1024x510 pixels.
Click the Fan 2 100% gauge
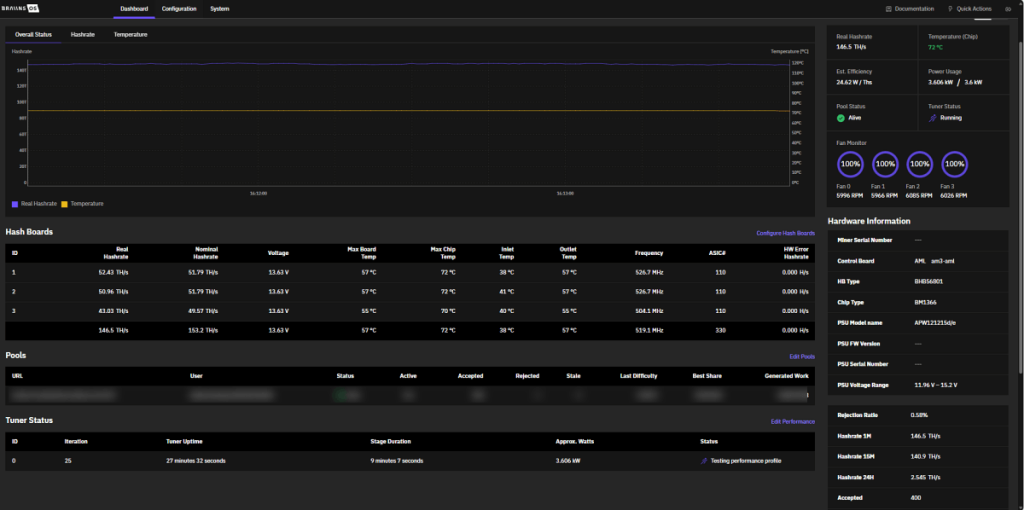coord(920,165)
